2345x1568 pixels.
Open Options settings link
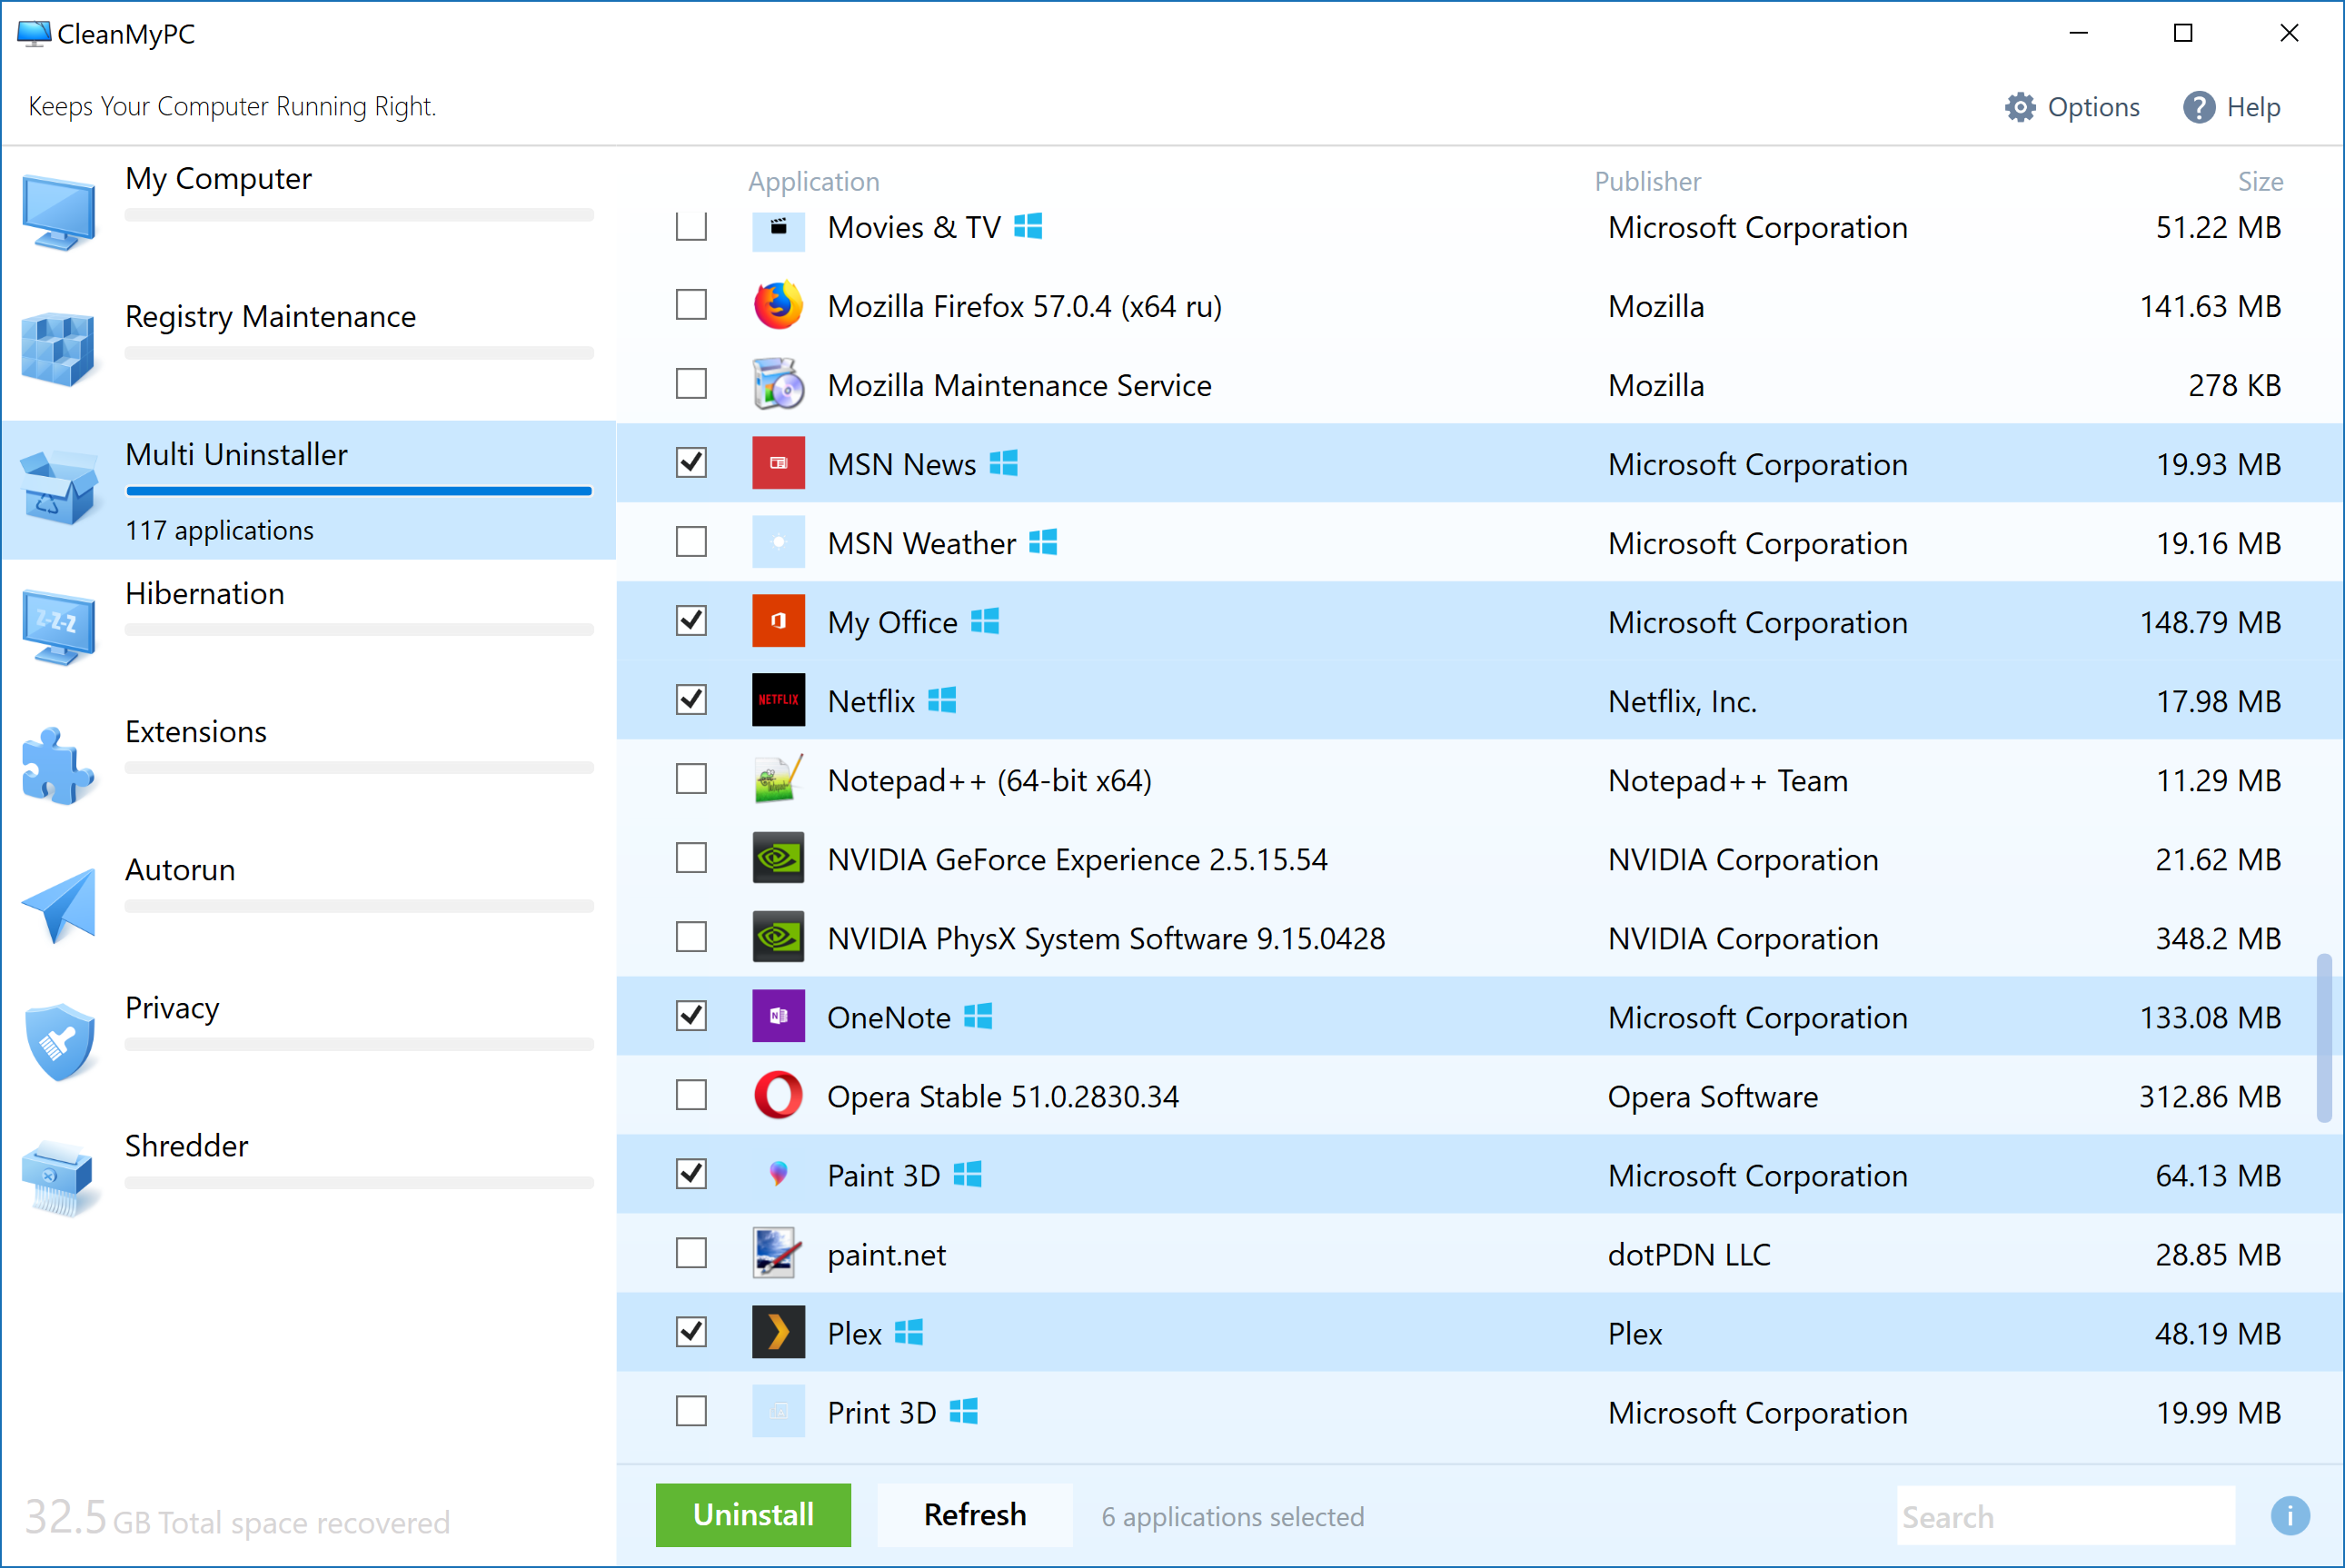pos(2072,107)
